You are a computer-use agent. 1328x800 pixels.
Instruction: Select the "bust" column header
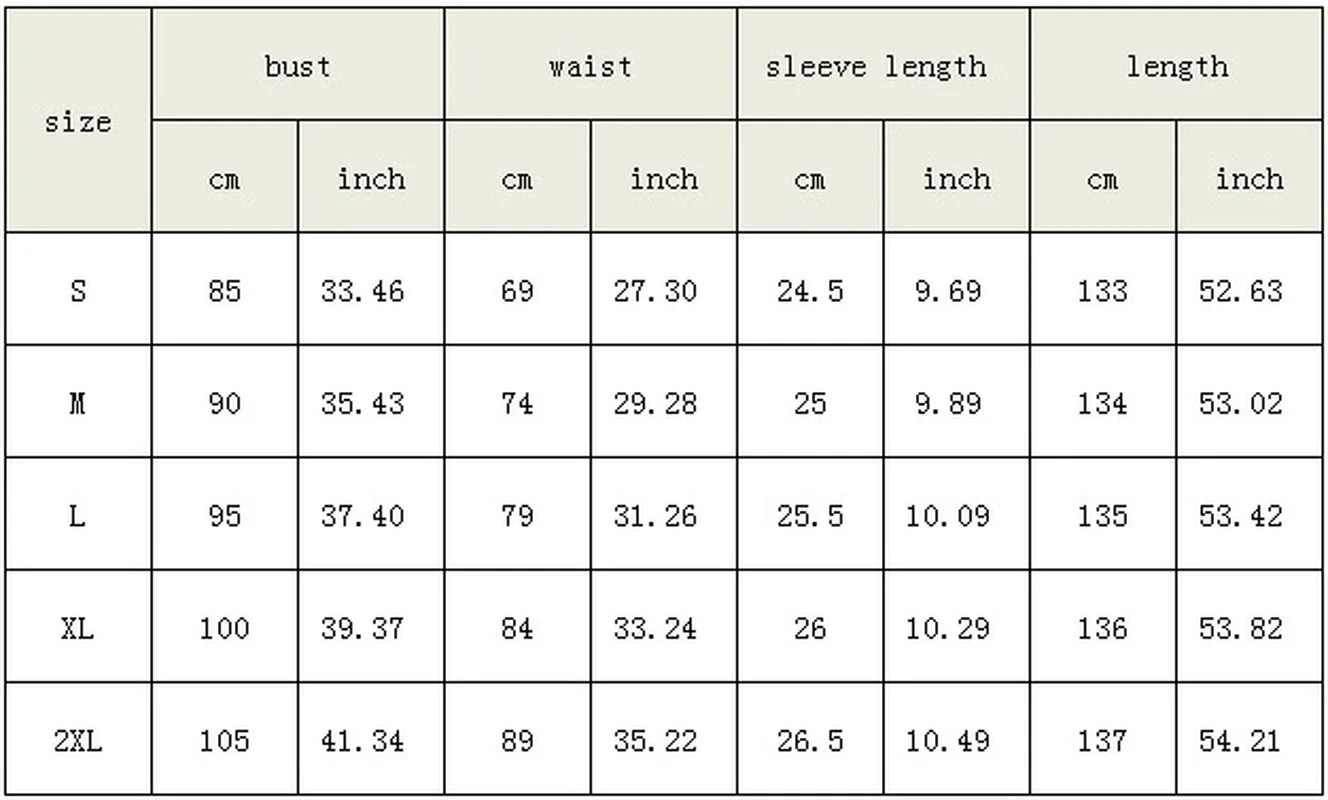pos(297,66)
